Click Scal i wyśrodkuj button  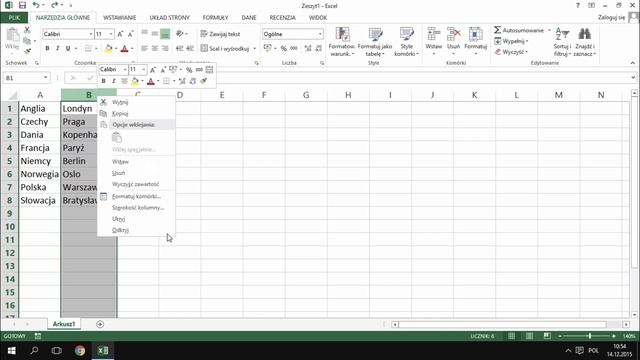tap(225, 49)
